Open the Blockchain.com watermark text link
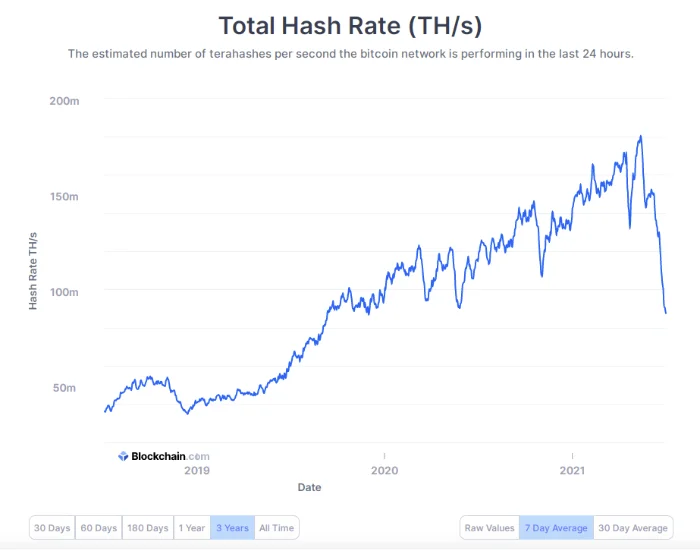 [x=169, y=456]
